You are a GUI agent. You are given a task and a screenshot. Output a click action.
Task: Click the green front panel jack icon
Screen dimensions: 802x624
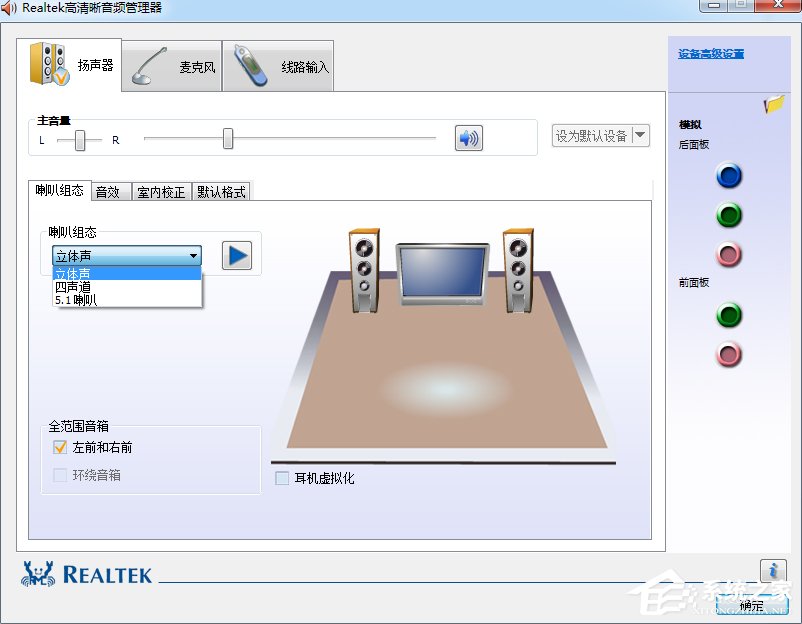click(729, 315)
